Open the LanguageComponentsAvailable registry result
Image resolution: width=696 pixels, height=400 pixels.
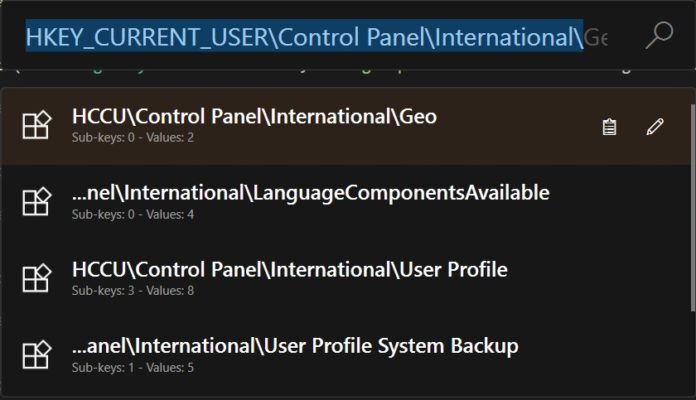coord(310,193)
